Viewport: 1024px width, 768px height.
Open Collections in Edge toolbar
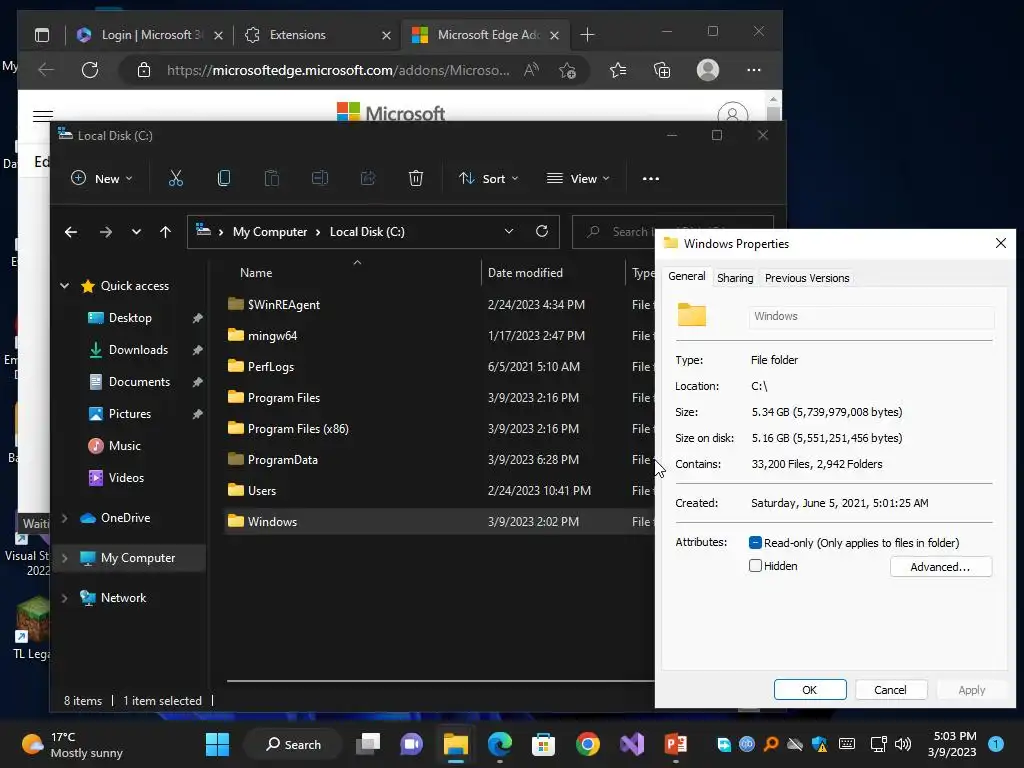pos(662,70)
